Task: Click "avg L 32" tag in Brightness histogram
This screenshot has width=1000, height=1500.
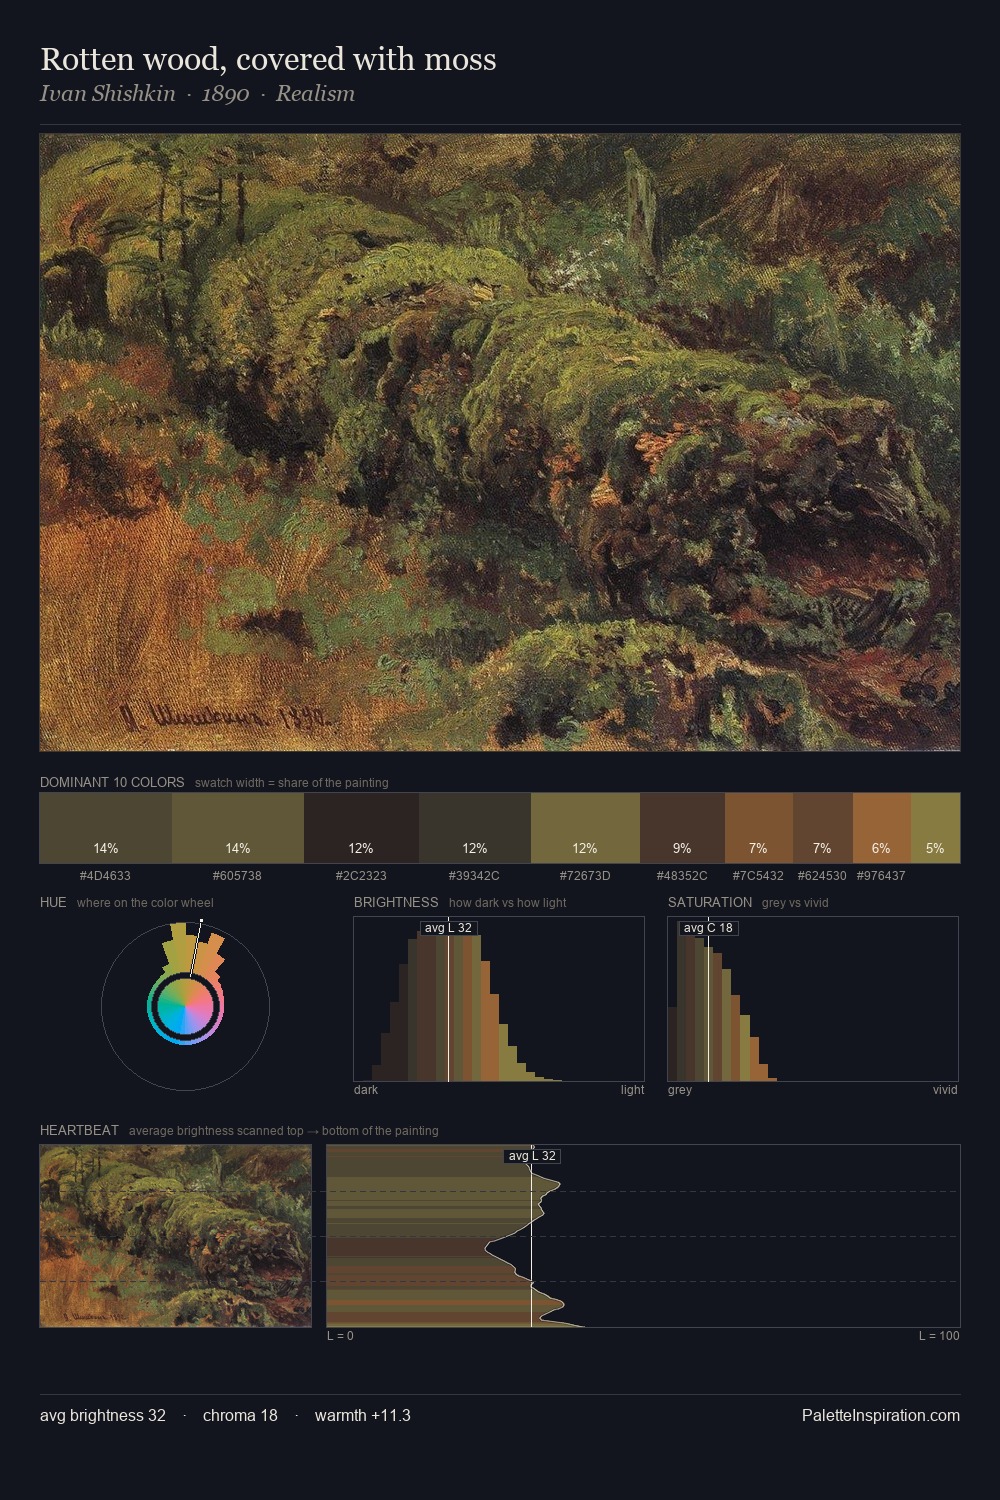Action: [x=448, y=928]
